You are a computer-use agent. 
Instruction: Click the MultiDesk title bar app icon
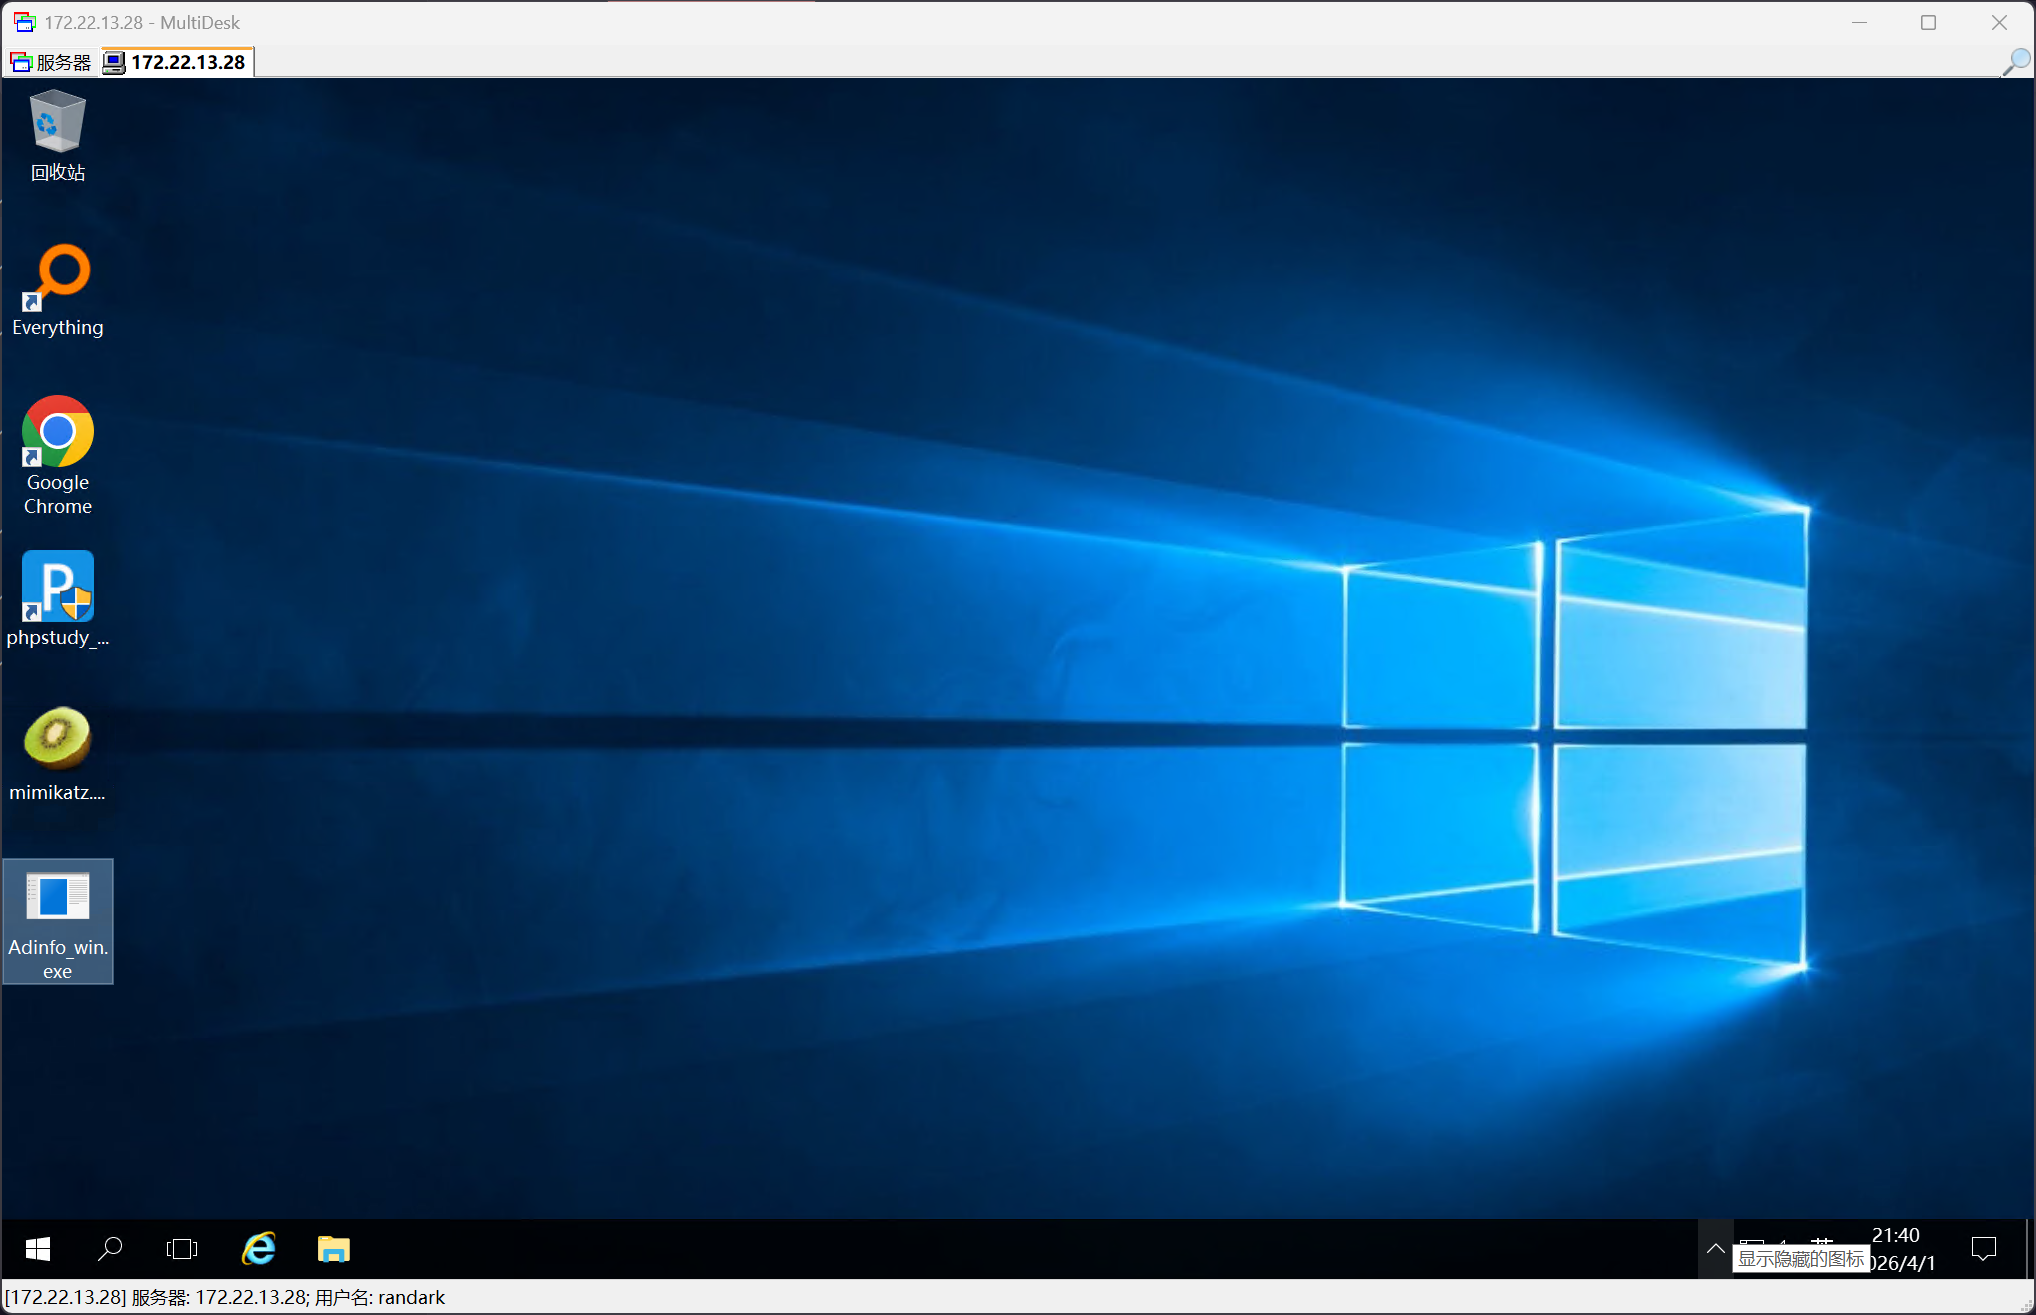click(x=24, y=22)
